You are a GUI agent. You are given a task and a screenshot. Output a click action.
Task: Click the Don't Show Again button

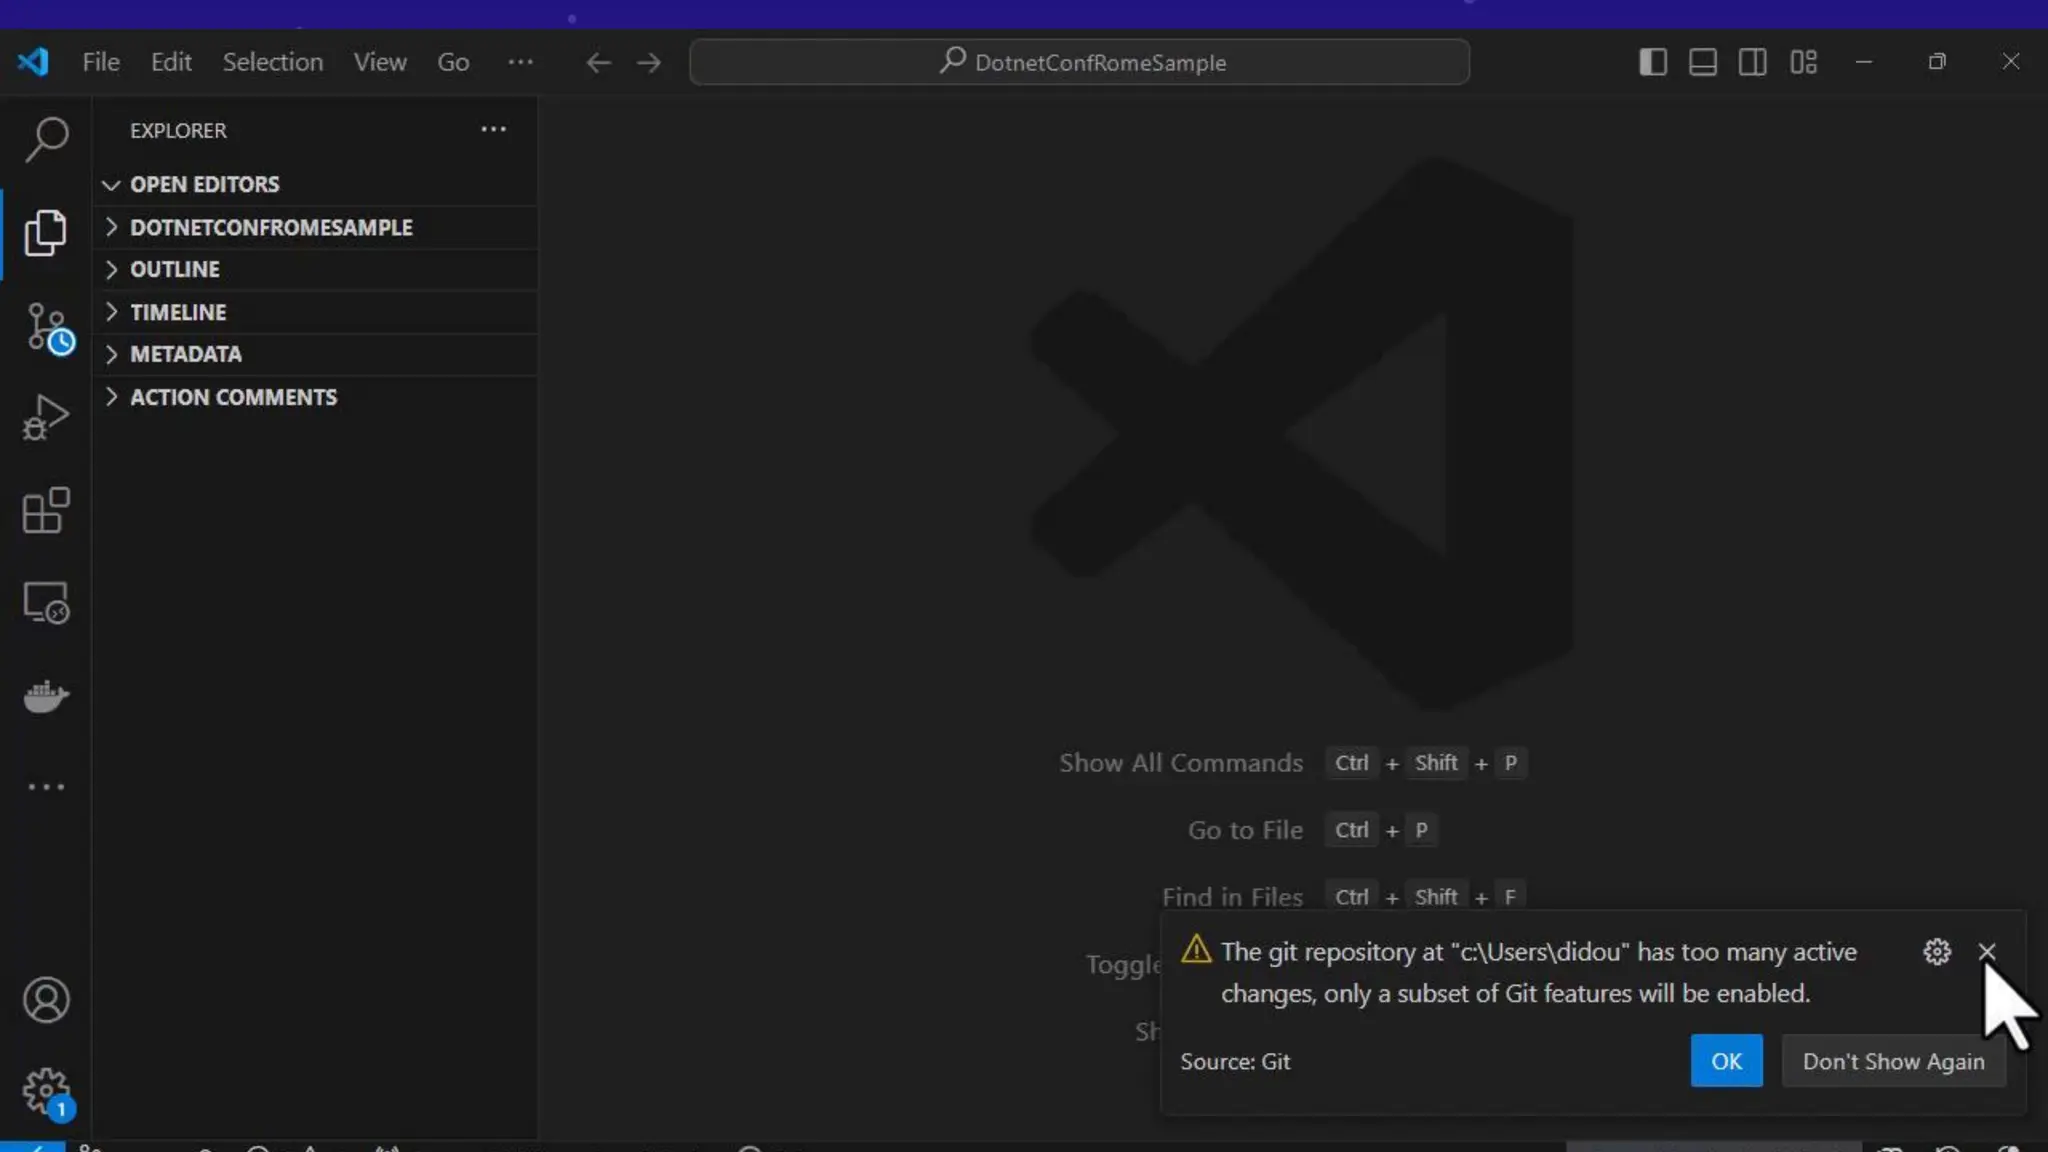1893,1061
